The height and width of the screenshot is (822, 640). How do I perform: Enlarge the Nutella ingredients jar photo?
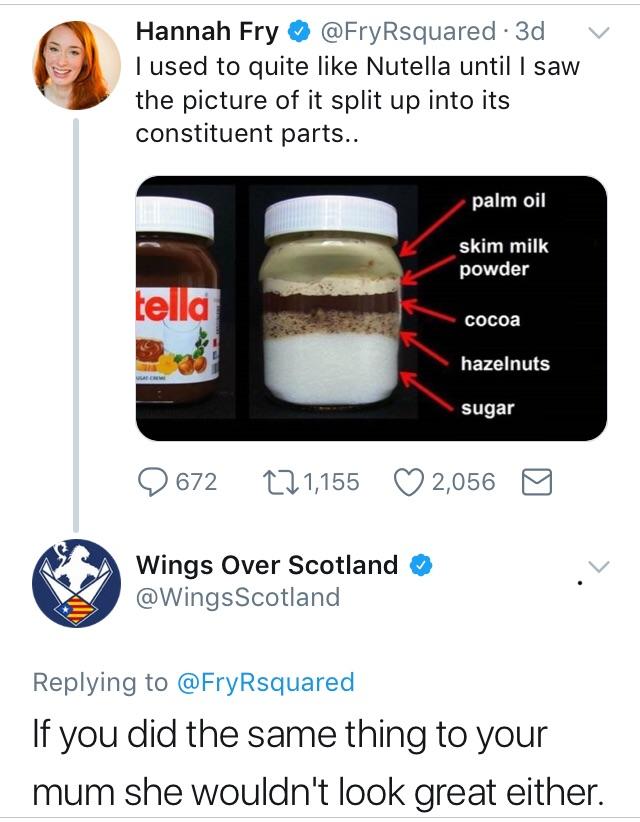pyautogui.click(x=371, y=308)
